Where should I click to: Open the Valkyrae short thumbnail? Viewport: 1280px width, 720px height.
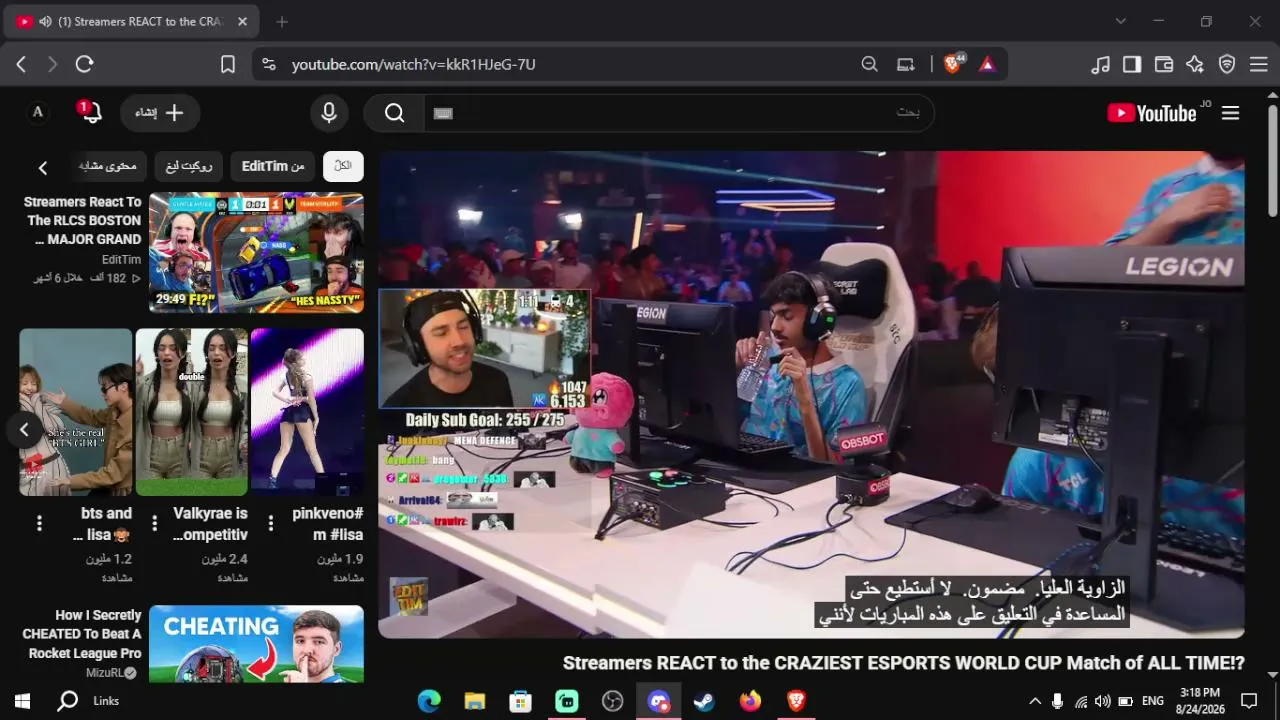coord(191,412)
